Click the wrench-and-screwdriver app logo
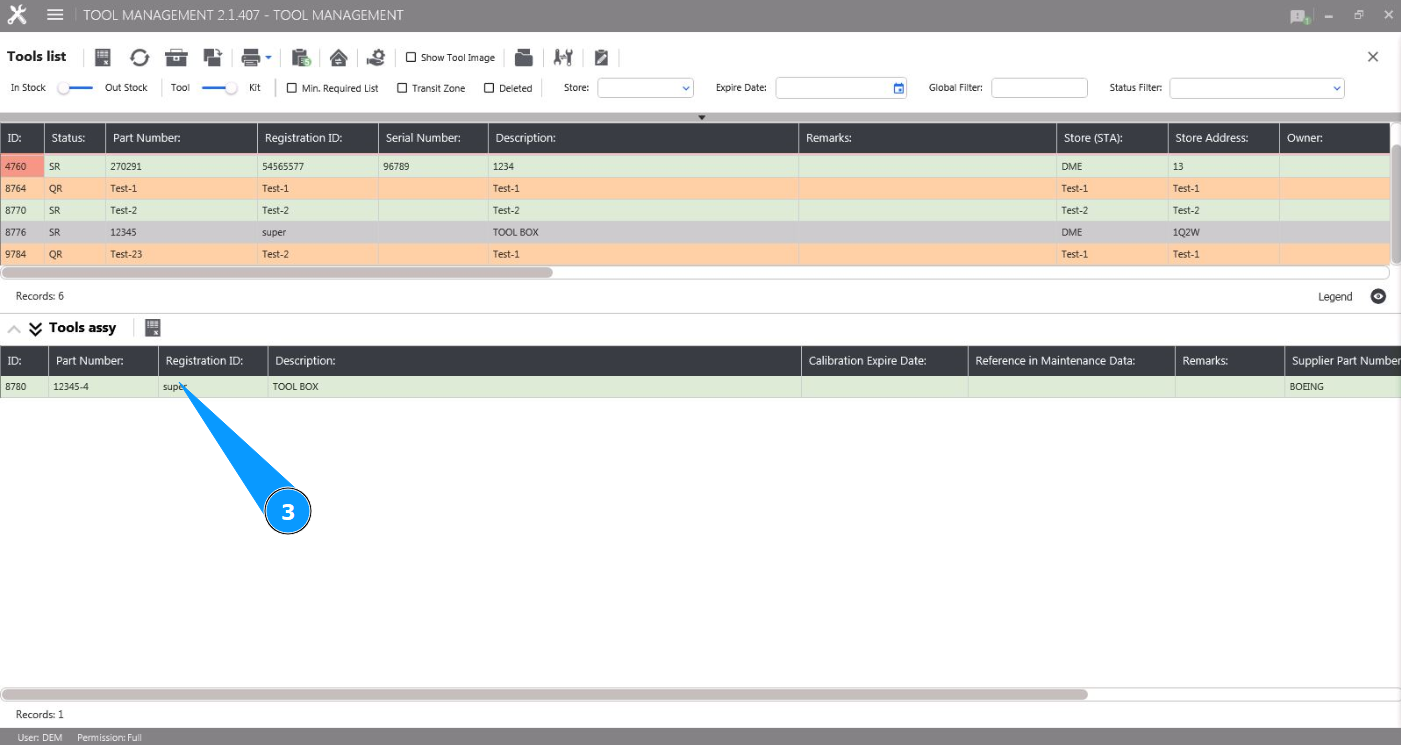 (x=17, y=15)
